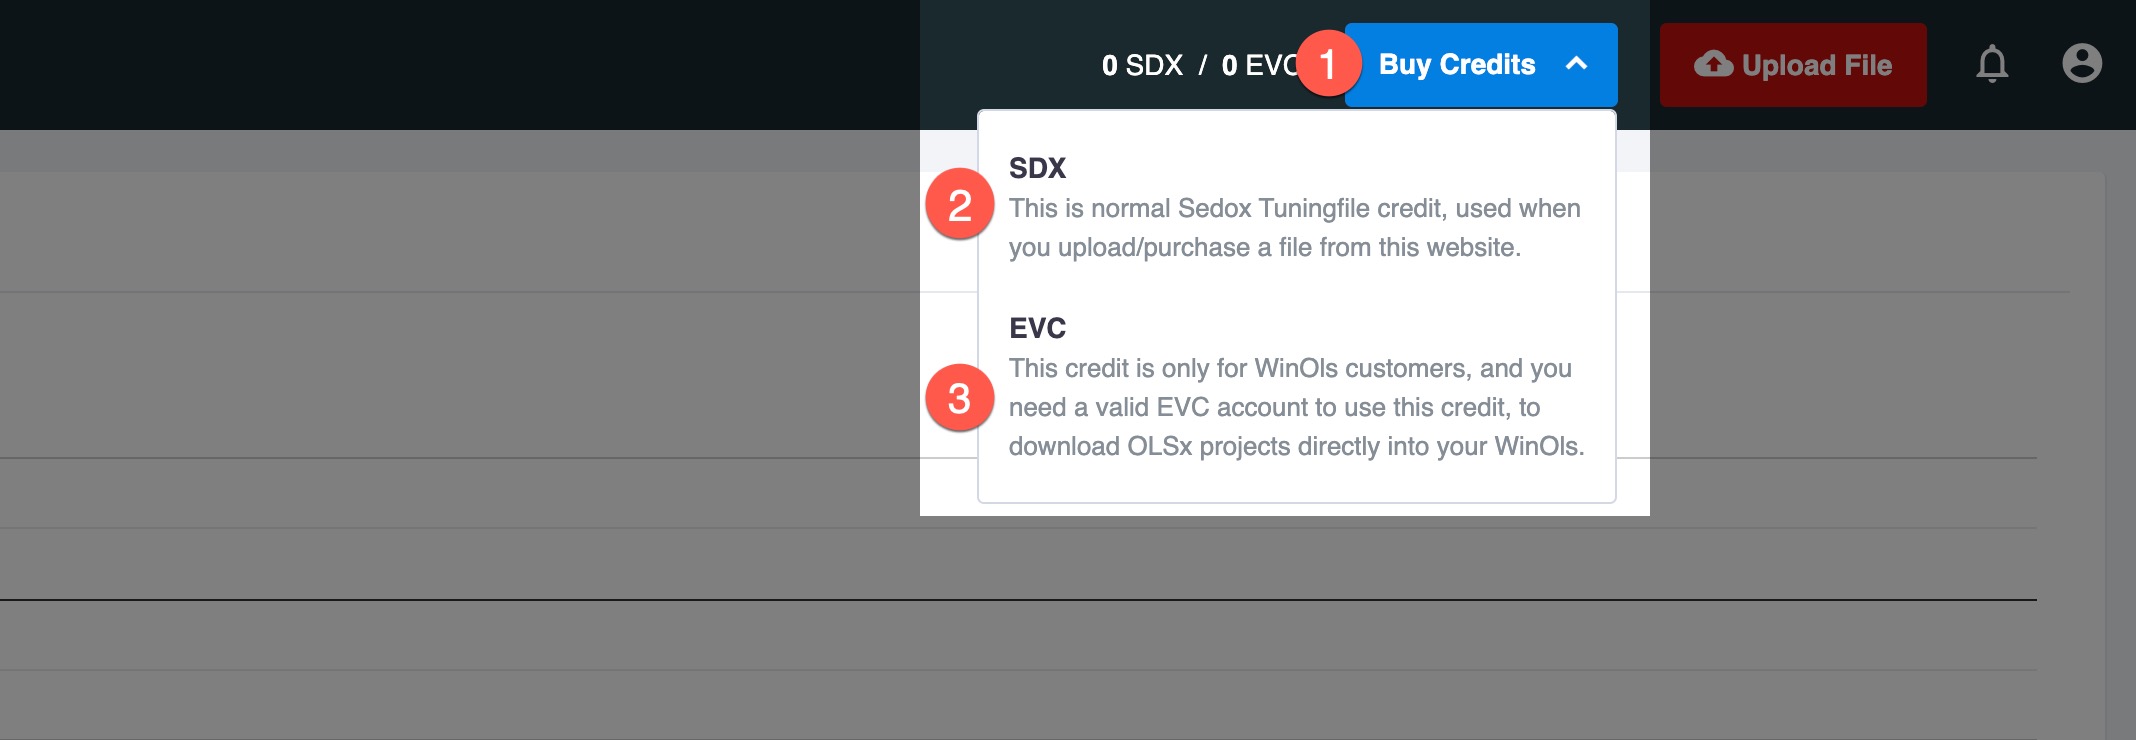Viewport: 2136px width, 740px height.
Task: Select the SDX heading in the dropdown
Action: tap(1037, 168)
